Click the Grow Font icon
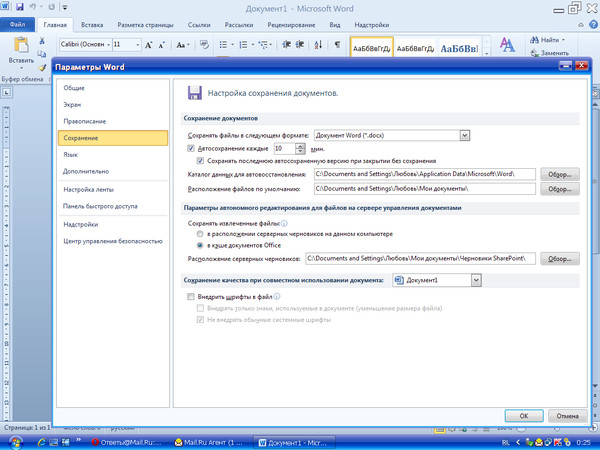This screenshot has width=600, height=450. coord(148,45)
